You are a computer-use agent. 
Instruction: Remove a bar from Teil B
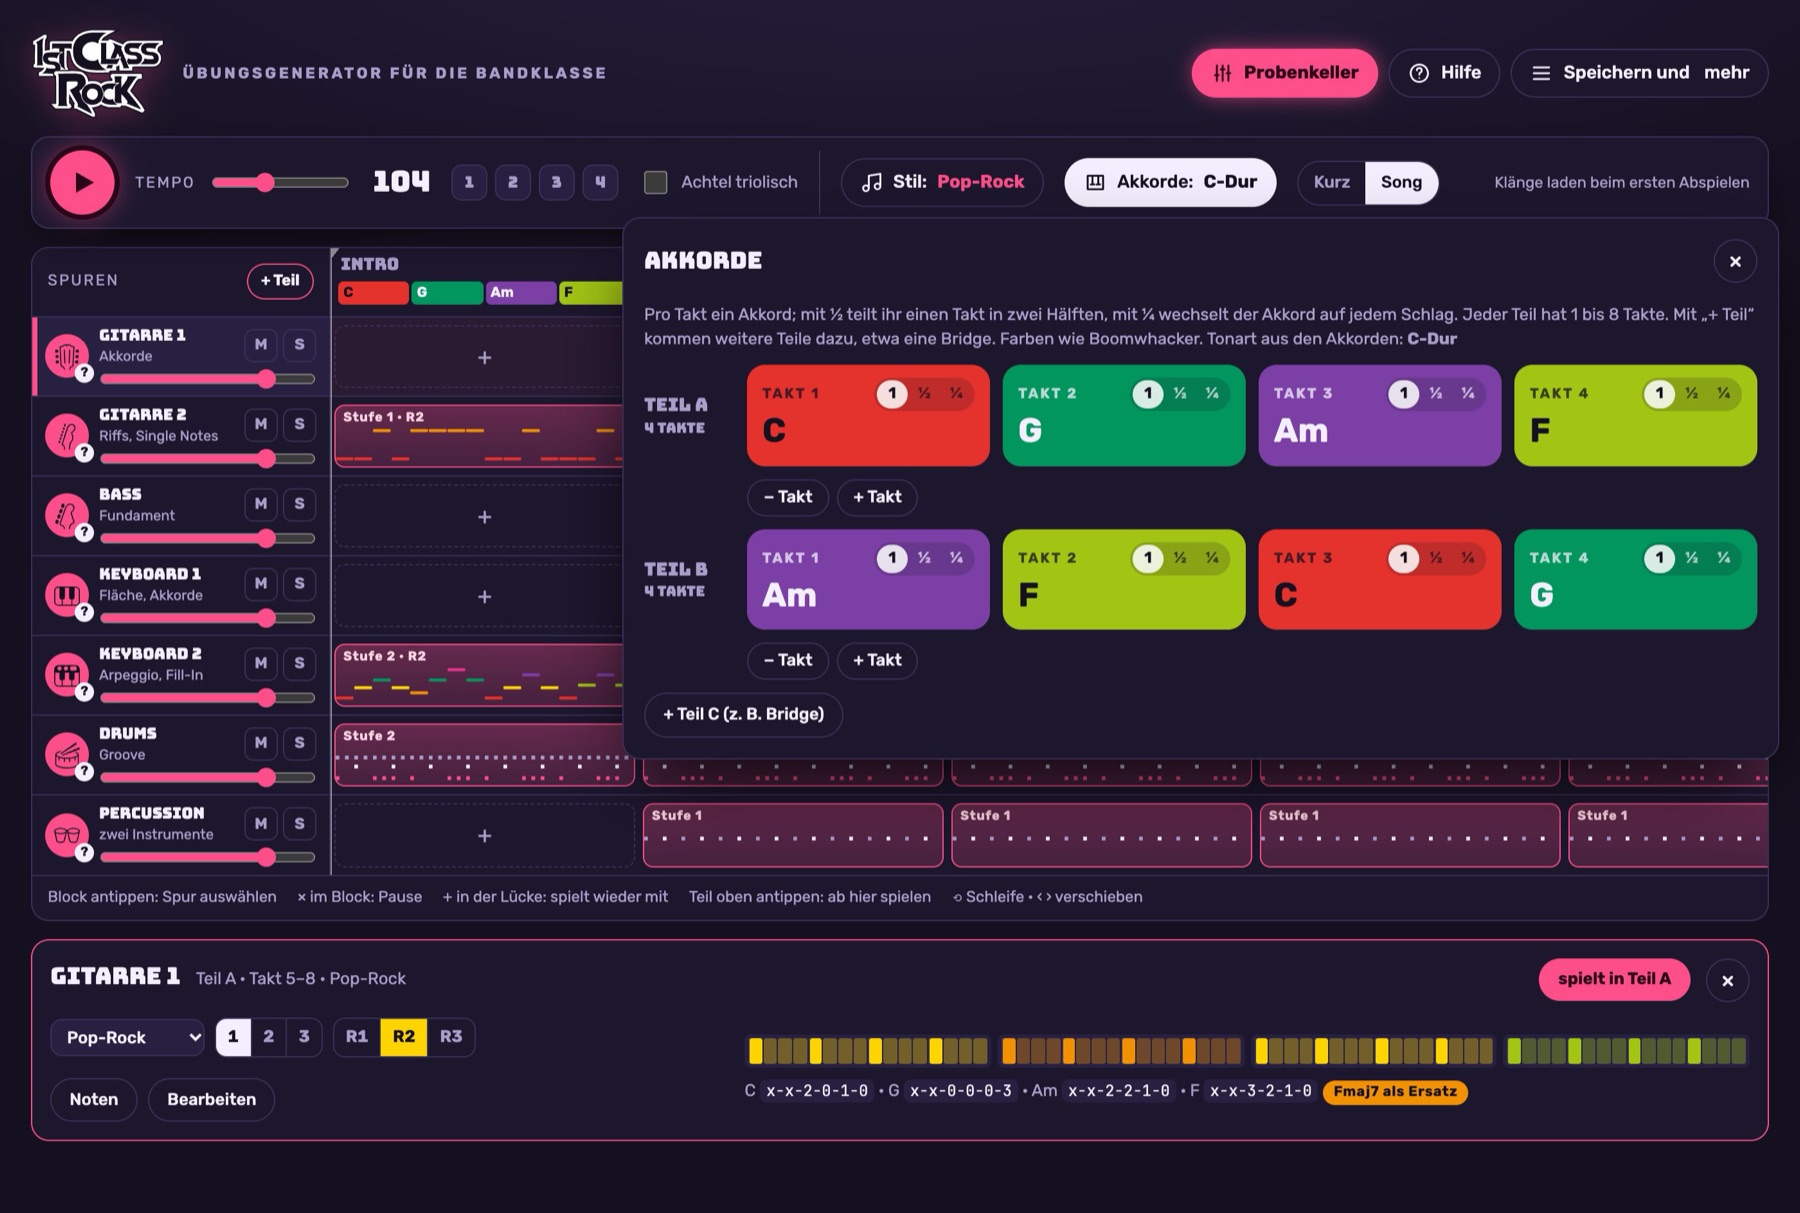[788, 660]
